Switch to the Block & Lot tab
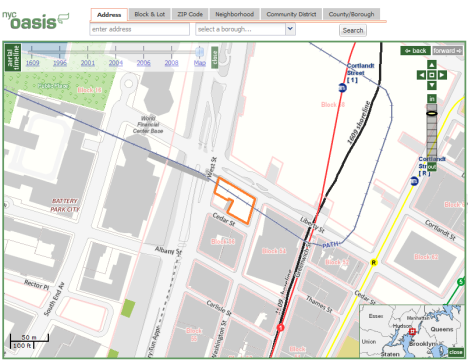 (x=150, y=14)
